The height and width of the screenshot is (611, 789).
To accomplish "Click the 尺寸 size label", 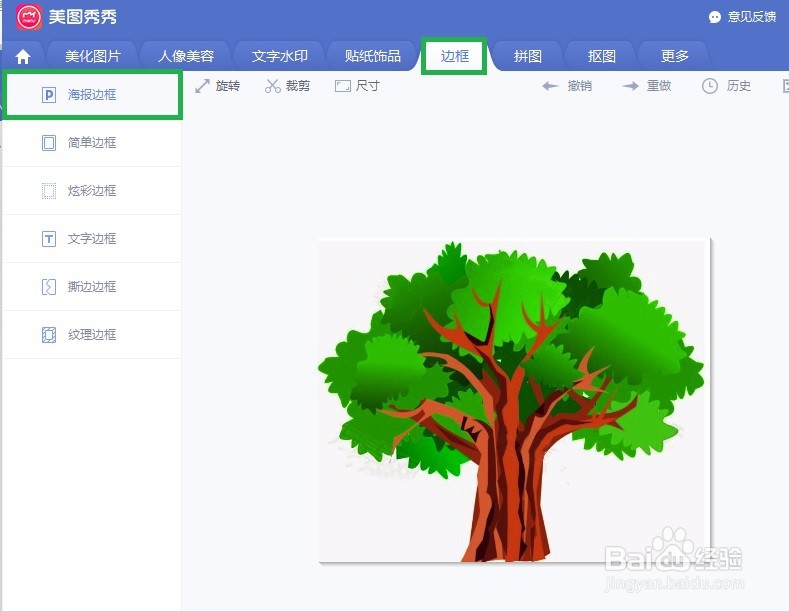I will 368,86.
